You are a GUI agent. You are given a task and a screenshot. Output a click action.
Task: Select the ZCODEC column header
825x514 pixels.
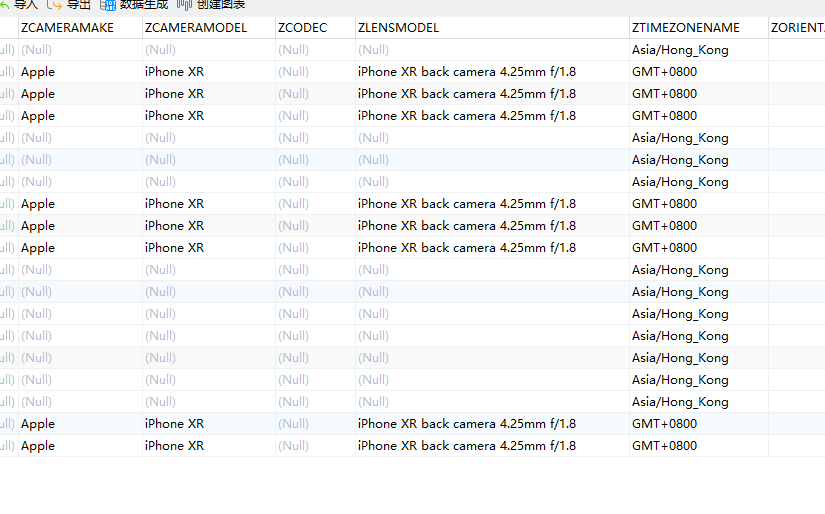tap(315, 28)
